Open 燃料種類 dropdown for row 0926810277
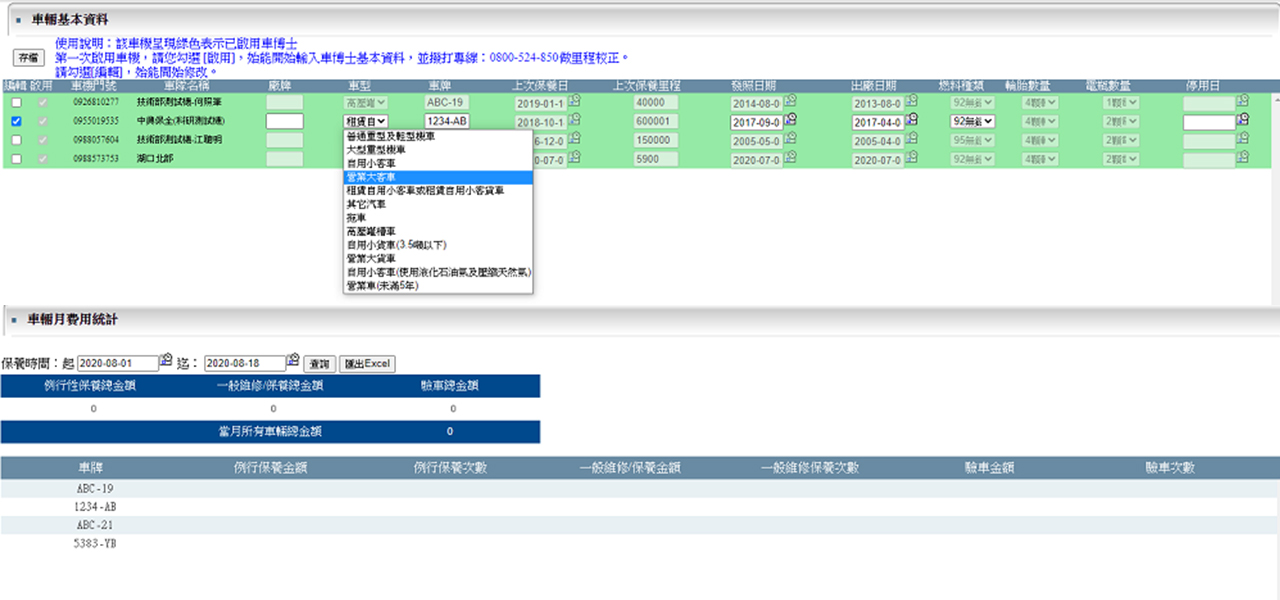The image size is (1280, 600). [x=973, y=102]
